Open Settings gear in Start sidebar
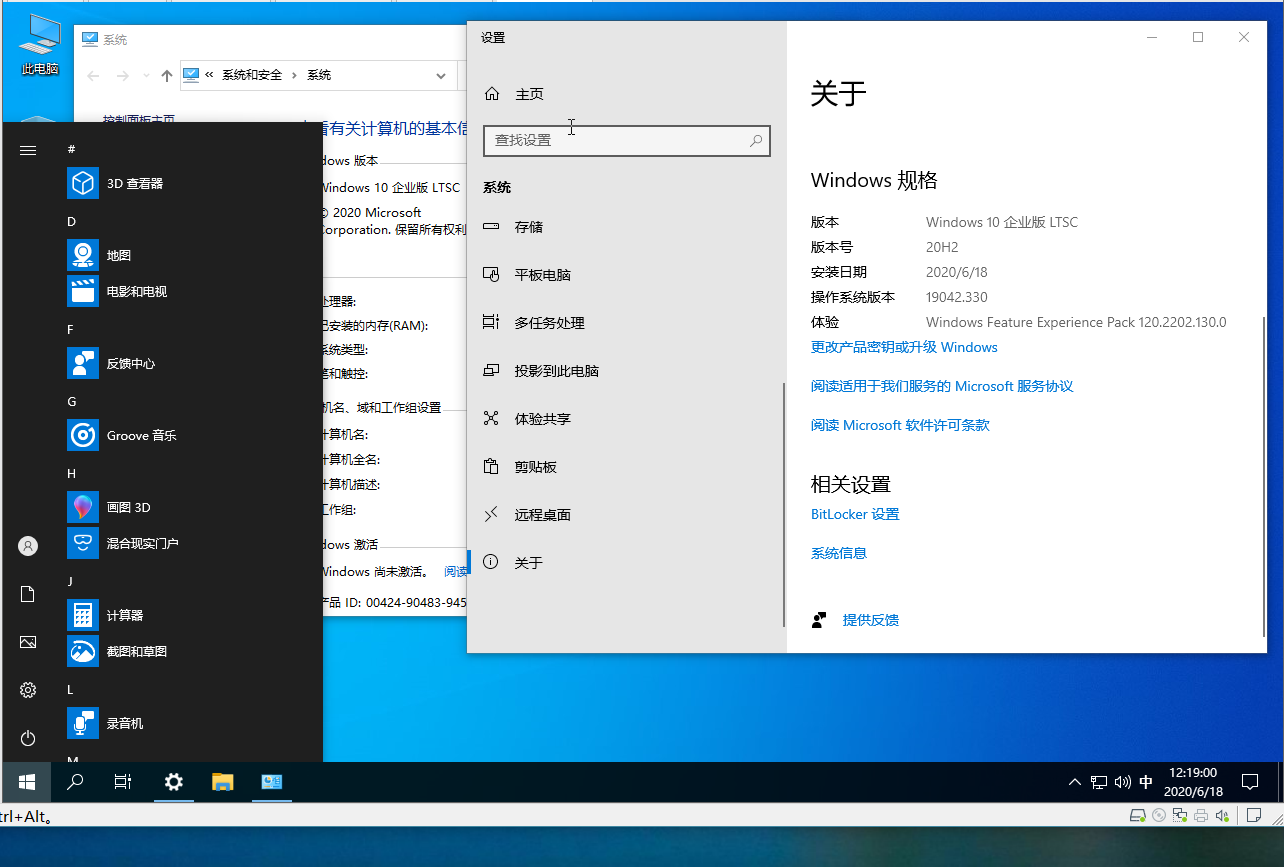Viewport: 1284px width, 867px height. [28, 690]
